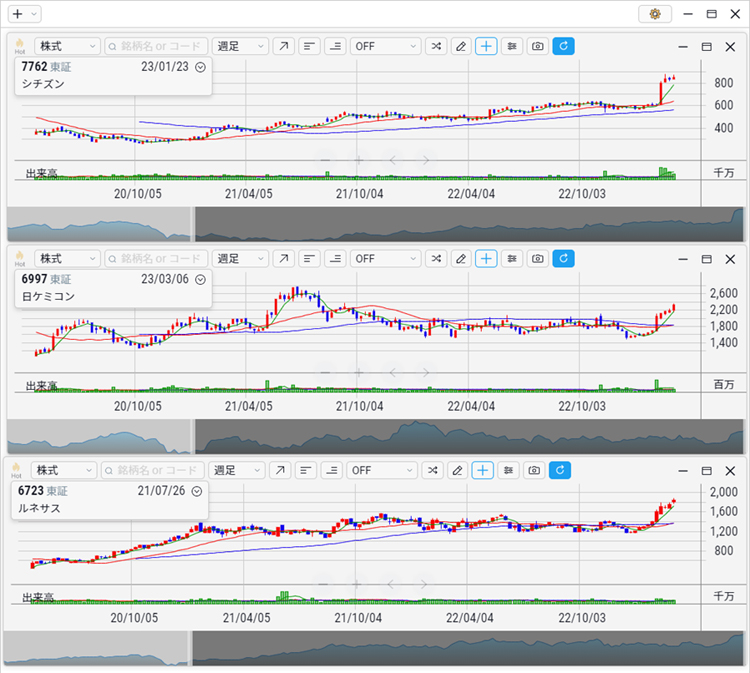Select the pencil drawing tool in the ルネサス chart toolbar

point(458,470)
